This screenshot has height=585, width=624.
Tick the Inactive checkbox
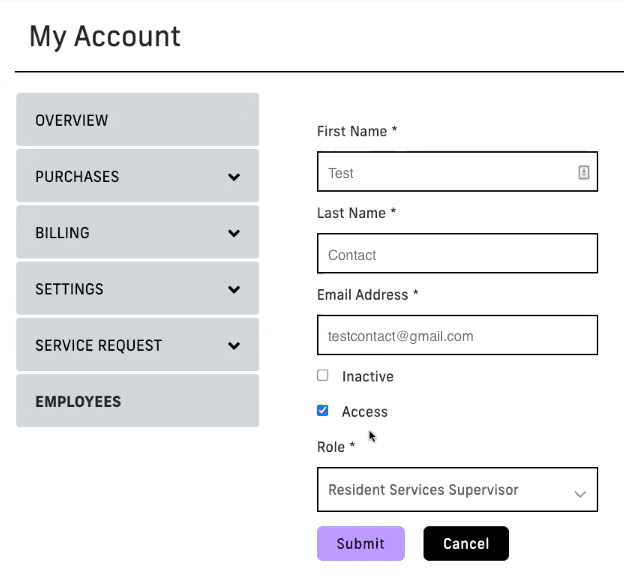click(x=322, y=375)
